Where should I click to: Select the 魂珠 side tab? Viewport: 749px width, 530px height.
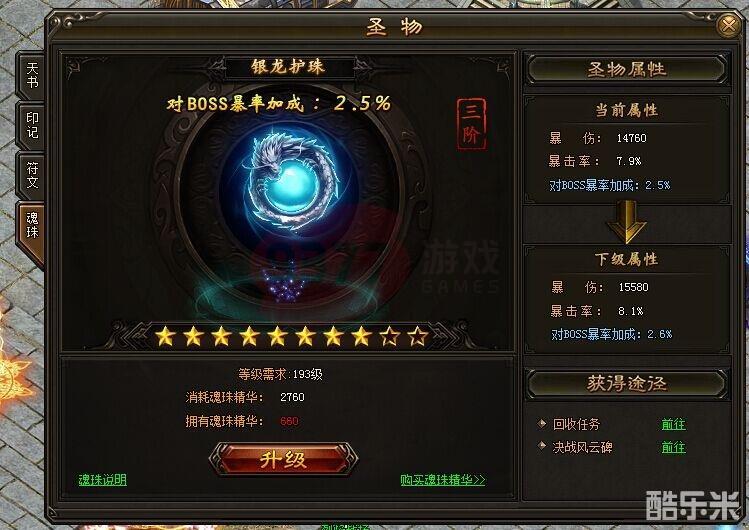(32, 227)
